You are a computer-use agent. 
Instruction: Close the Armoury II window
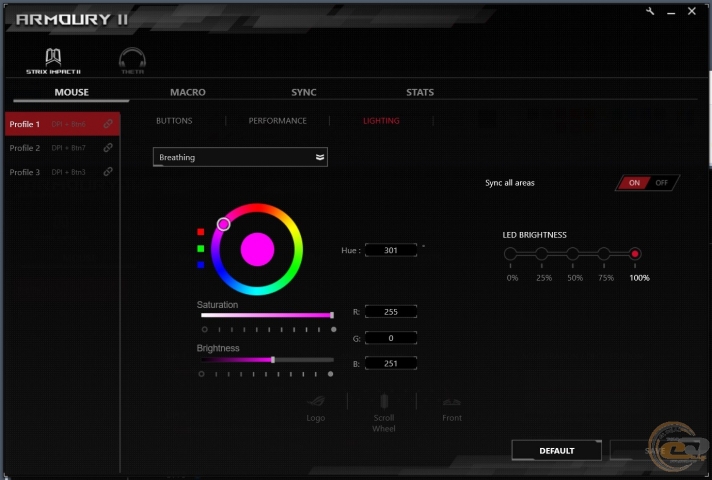point(692,11)
